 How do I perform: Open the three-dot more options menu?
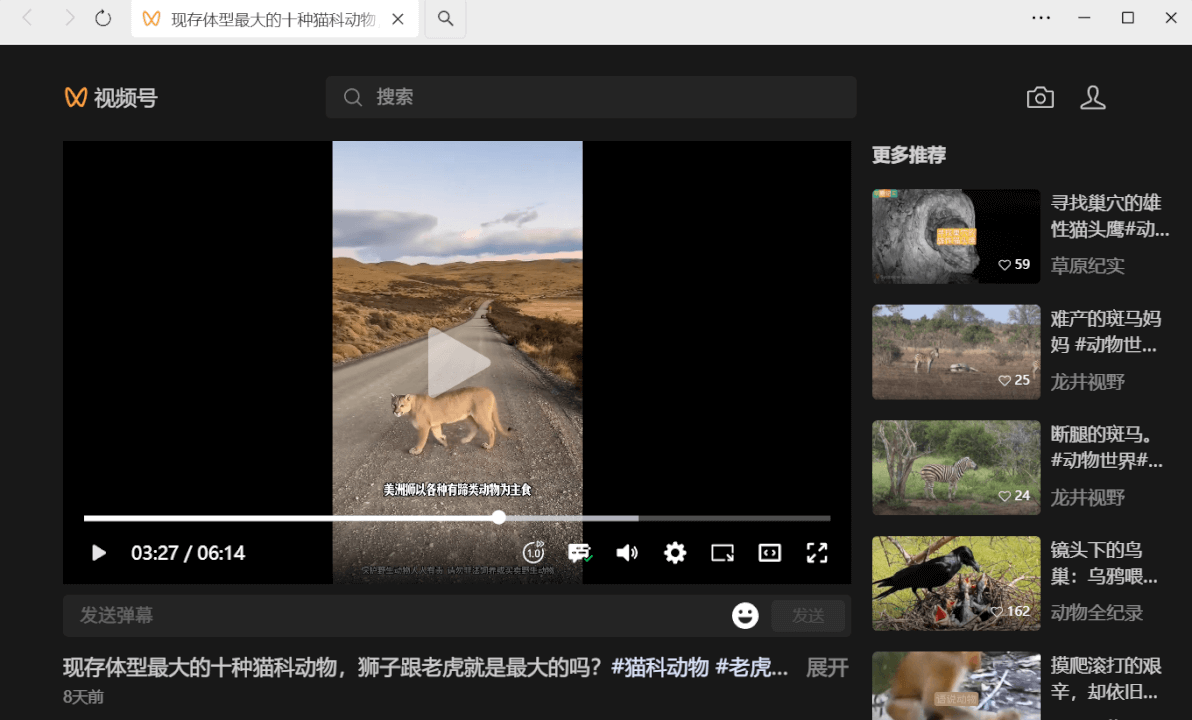(x=1041, y=18)
